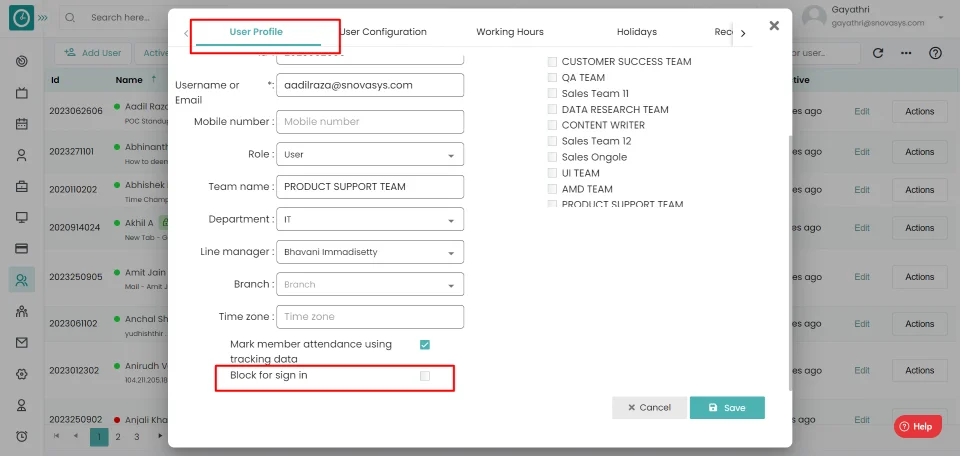Click the dialog's vertical scrollbar
This screenshot has height=456, width=960.
[791, 263]
